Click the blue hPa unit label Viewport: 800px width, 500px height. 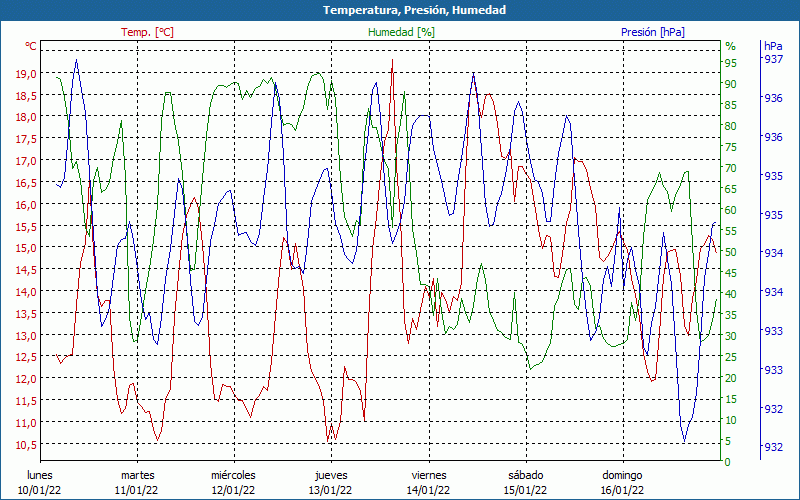pos(773,46)
